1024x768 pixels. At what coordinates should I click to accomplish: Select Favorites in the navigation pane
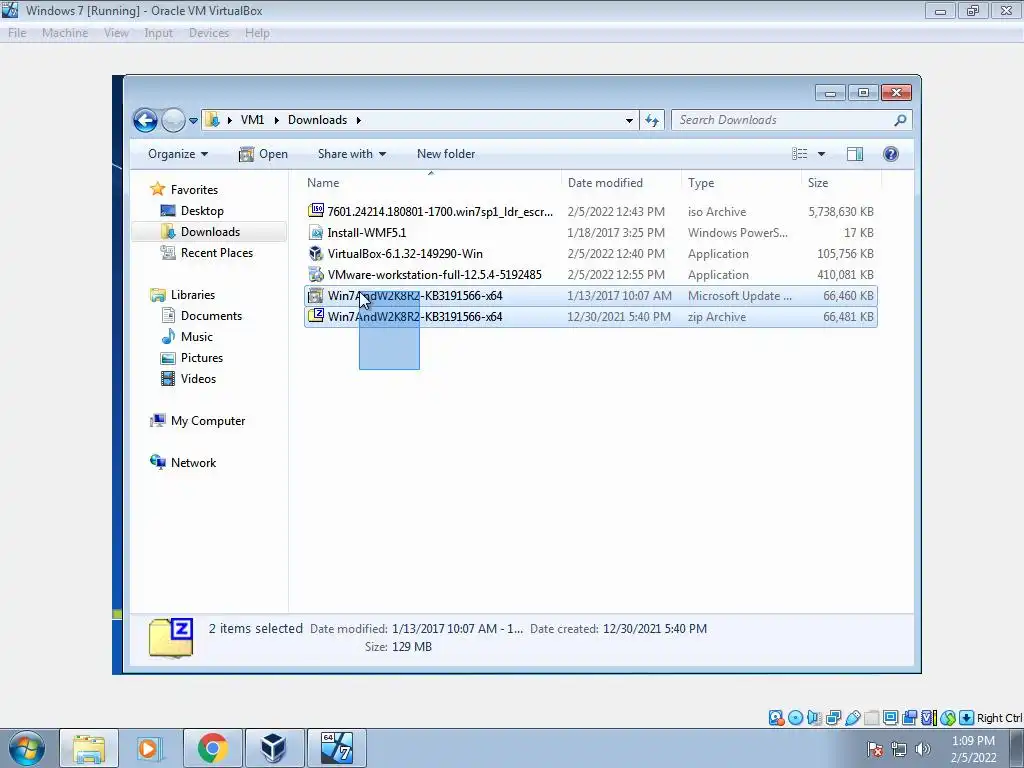click(194, 189)
